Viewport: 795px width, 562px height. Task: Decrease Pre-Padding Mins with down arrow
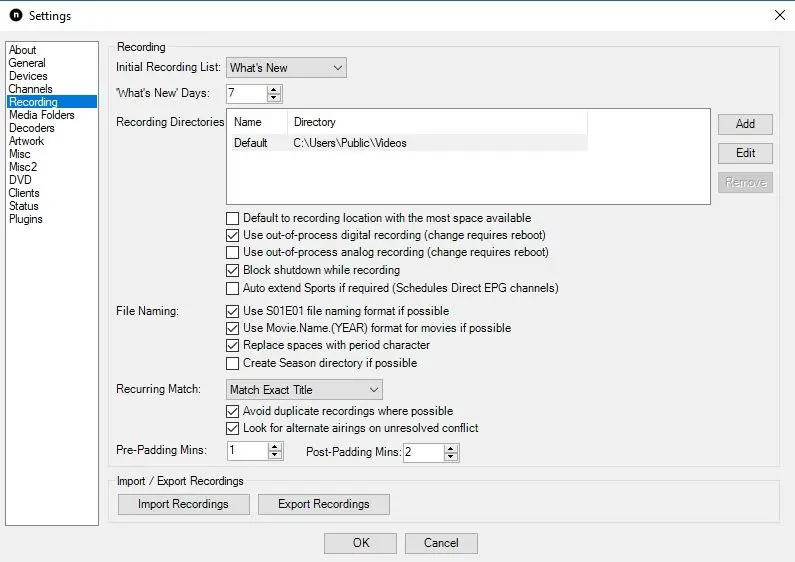click(275, 454)
